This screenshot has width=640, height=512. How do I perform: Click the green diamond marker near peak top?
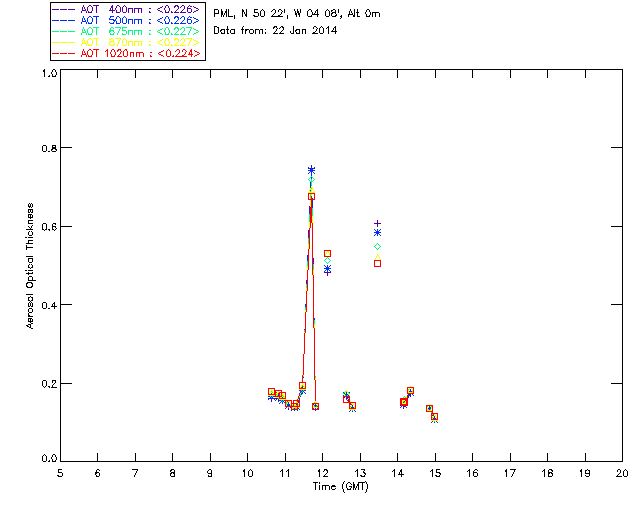point(311,180)
